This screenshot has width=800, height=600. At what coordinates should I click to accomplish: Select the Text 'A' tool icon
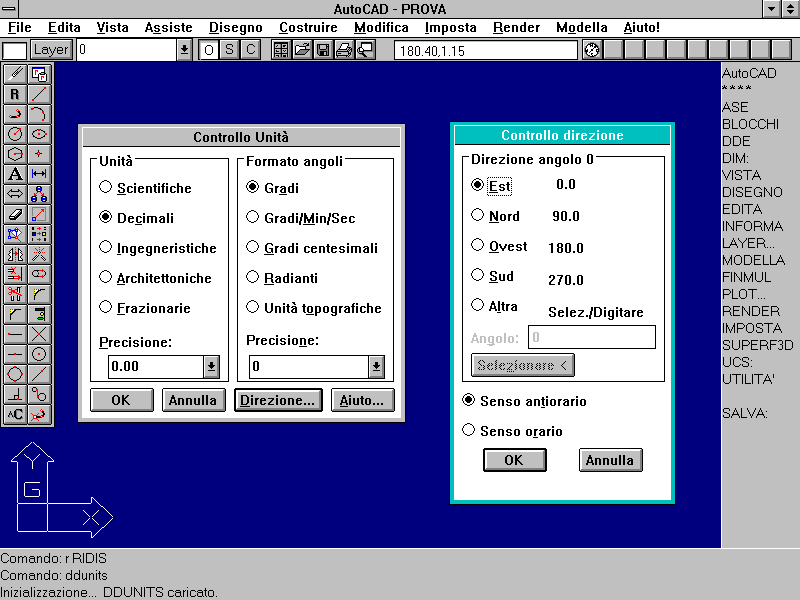pyautogui.click(x=15, y=174)
